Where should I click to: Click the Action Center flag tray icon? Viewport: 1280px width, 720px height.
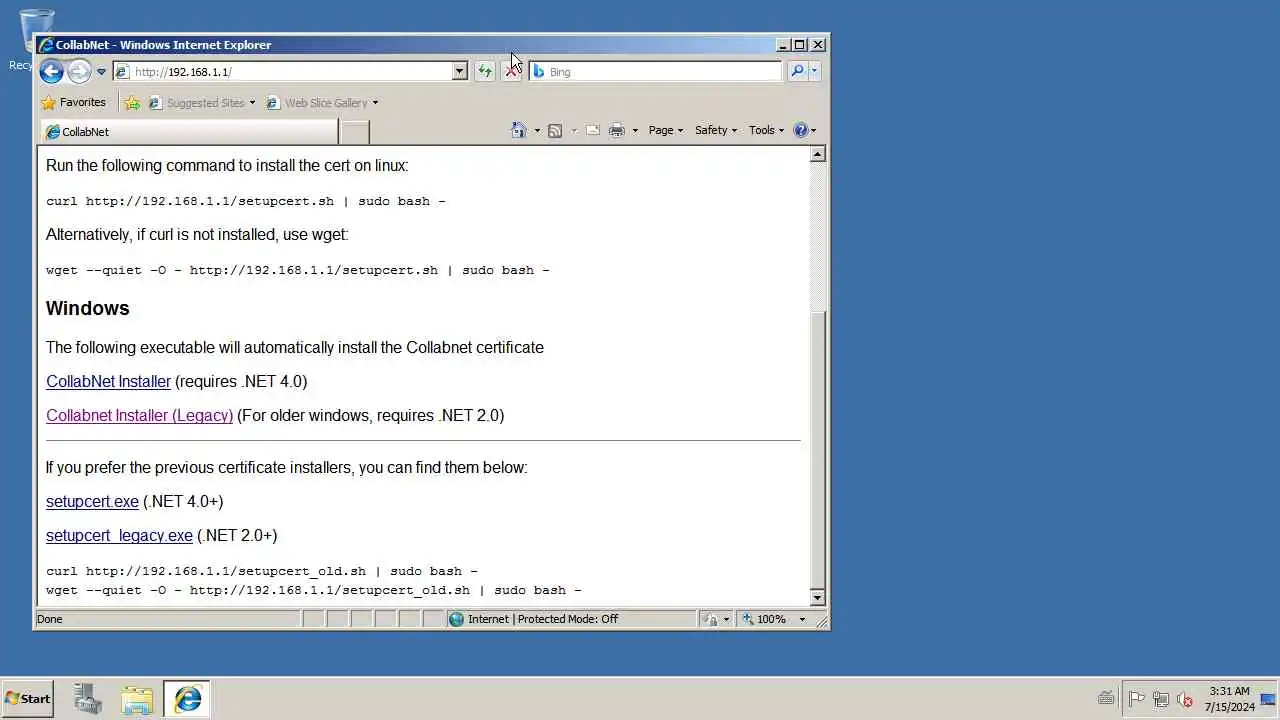pyautogui.click(x=1136, y=699)
